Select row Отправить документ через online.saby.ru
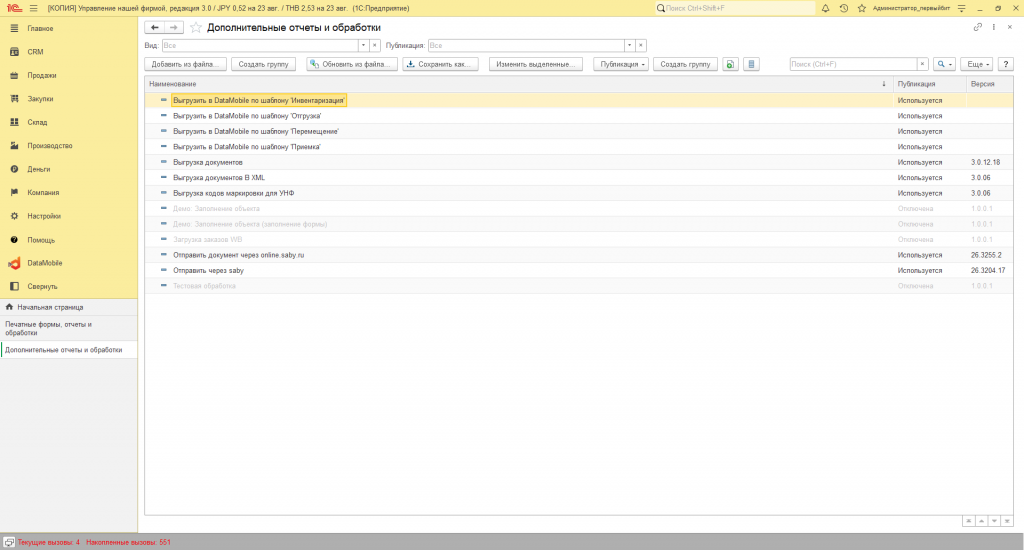The image size is (1024, 550). (x=579, y=255)
